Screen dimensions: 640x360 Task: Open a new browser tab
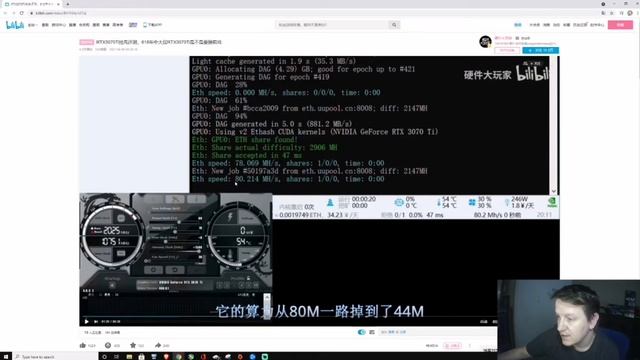[67, 4]
